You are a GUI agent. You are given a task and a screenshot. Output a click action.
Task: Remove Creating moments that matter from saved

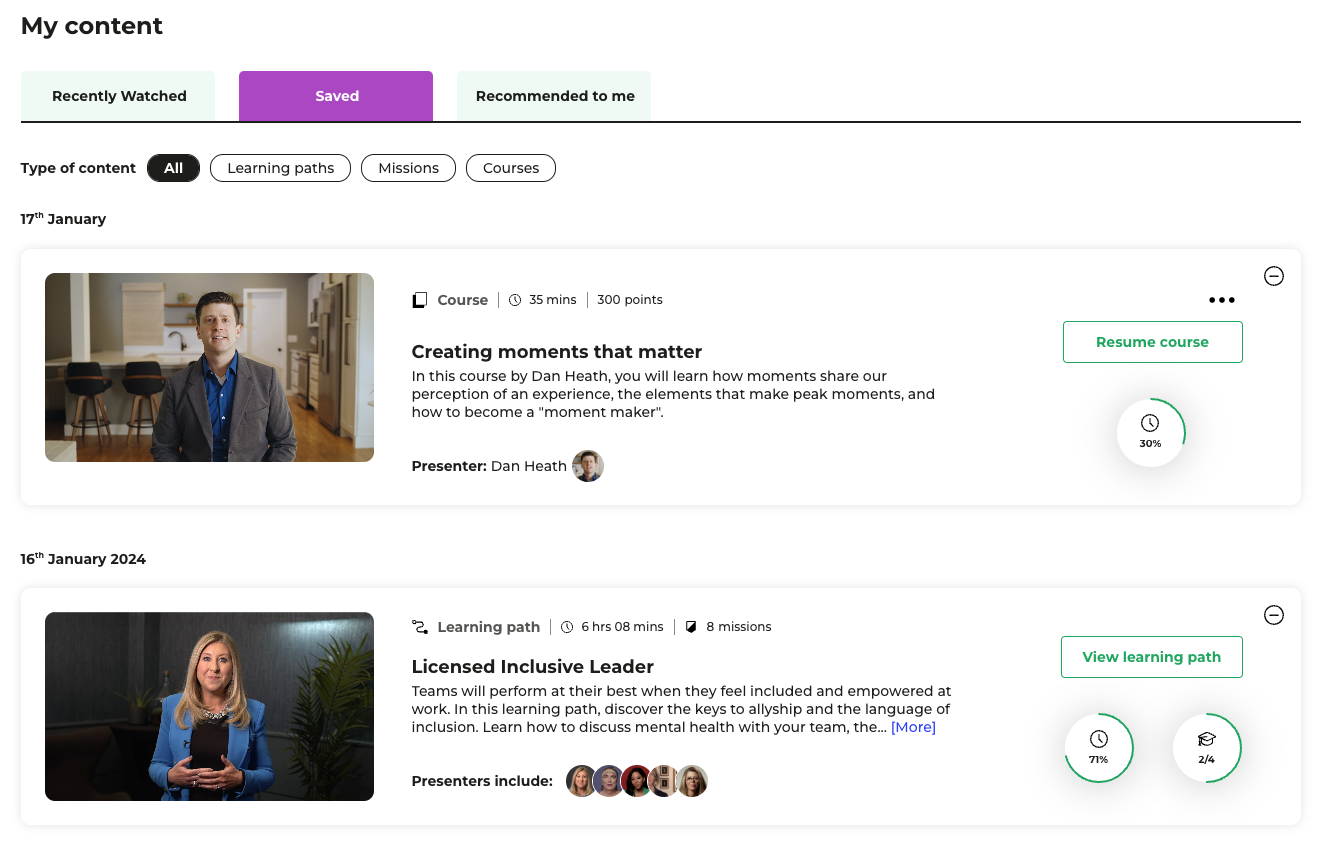point(1274,276)
